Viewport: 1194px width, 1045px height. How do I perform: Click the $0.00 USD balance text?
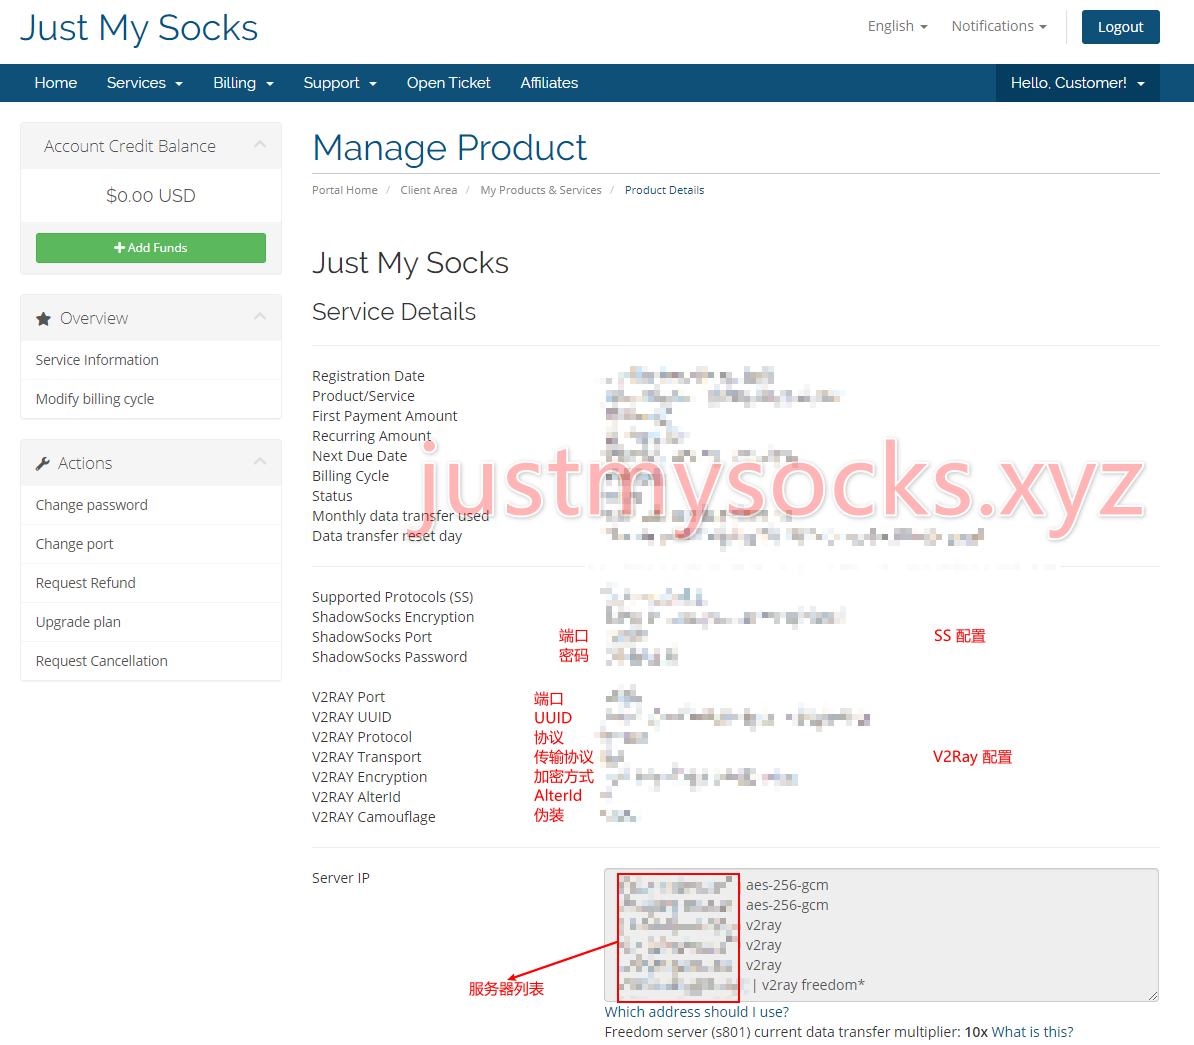click(x=151, y=196)
